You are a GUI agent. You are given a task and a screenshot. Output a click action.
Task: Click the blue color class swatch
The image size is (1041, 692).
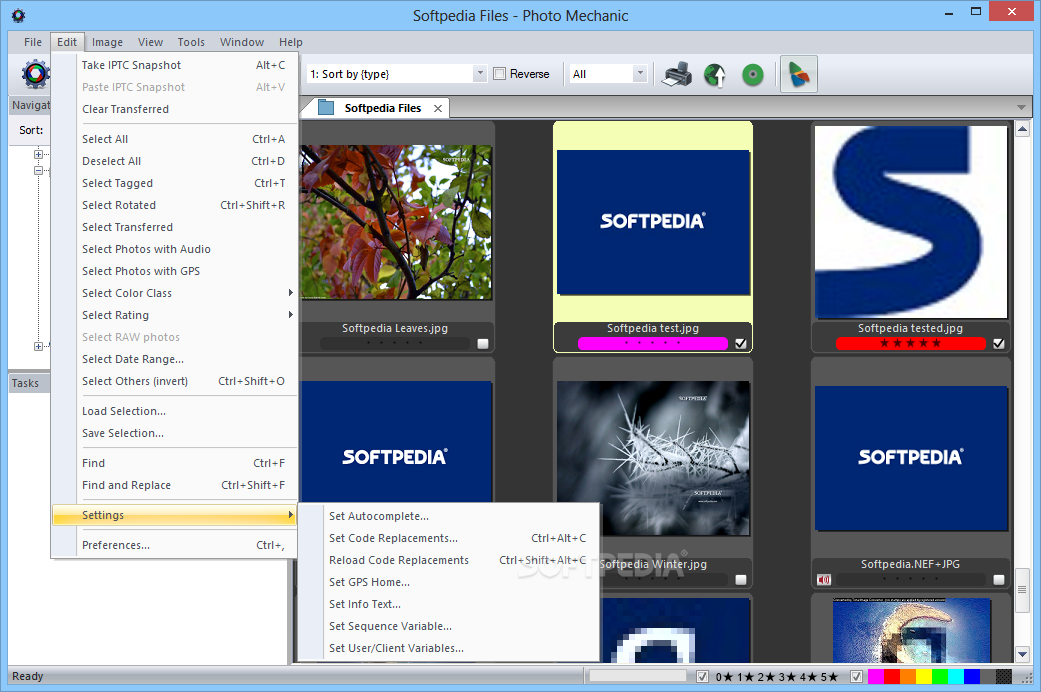click(972, 677)
